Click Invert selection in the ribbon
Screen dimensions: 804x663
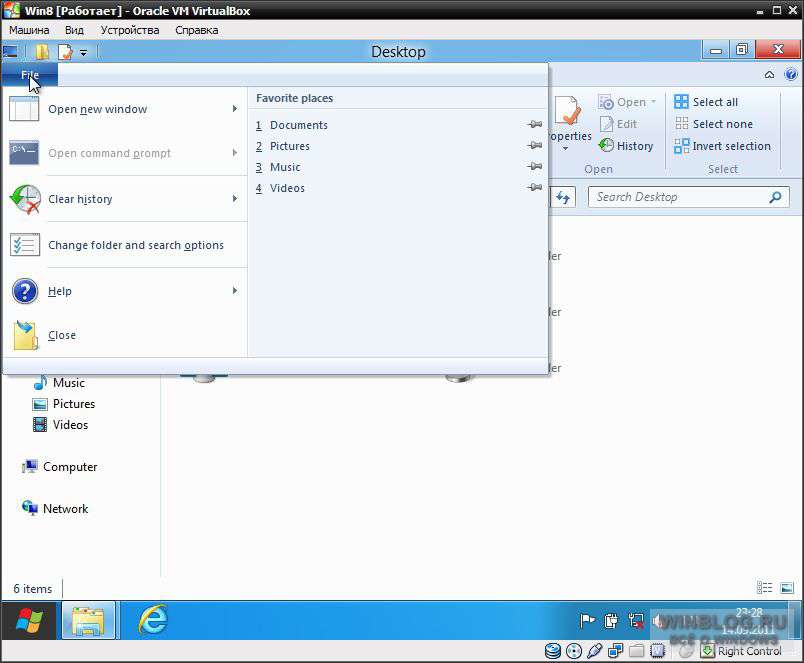point(722,146)
